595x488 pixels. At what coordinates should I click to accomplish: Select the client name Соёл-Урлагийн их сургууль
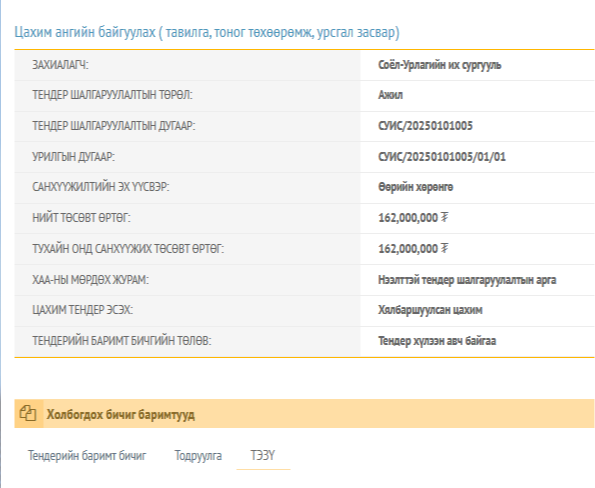439,65
